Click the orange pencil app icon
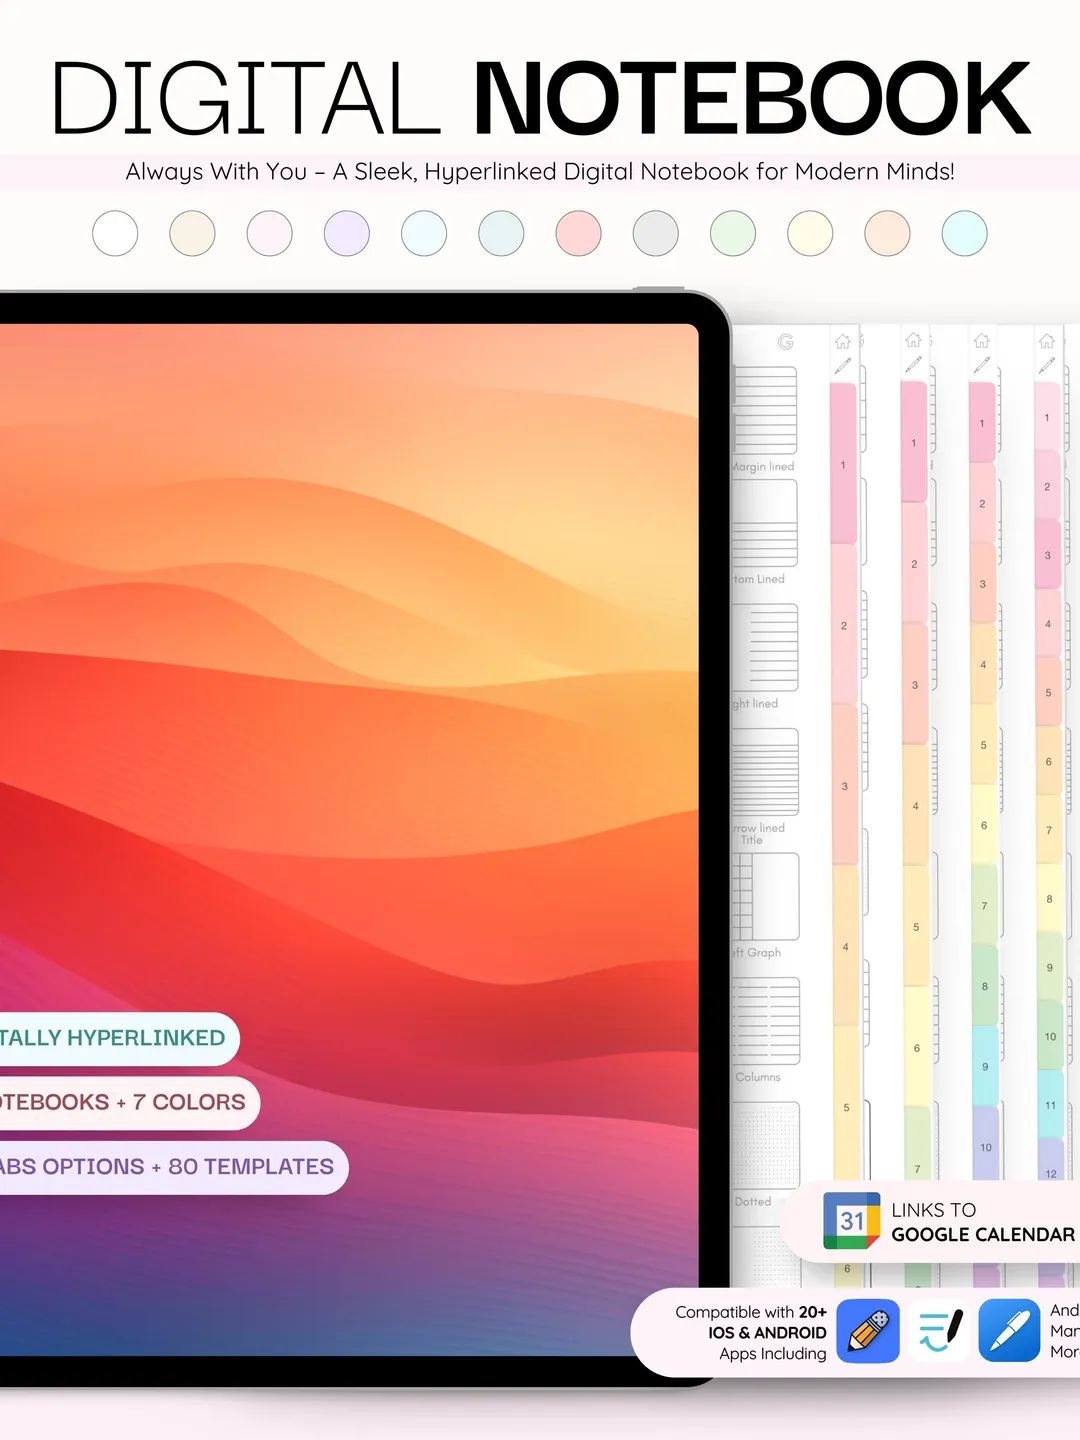Viewport: 1080px width, 1440px height. point(868,1331)
